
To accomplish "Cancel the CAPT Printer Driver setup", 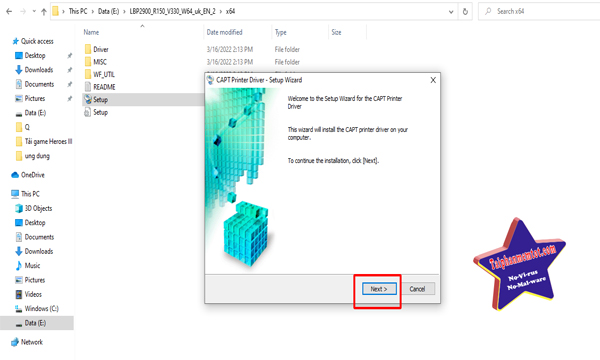I will pos(417,289).
